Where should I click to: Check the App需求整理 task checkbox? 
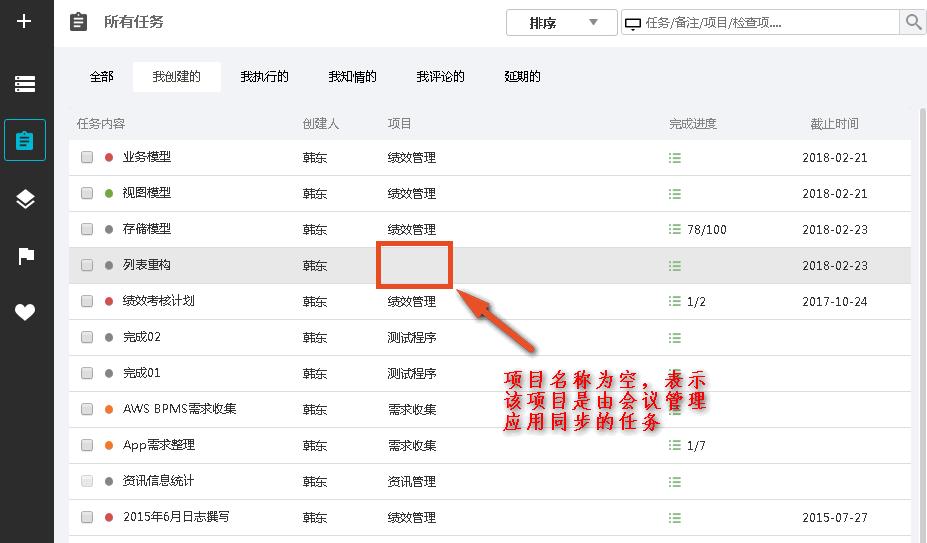point(87,445)
